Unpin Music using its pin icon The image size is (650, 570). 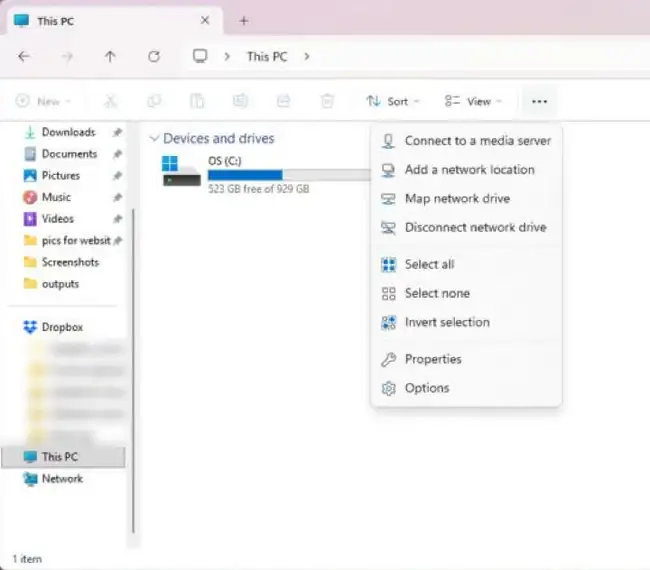[x=117, y=197]
